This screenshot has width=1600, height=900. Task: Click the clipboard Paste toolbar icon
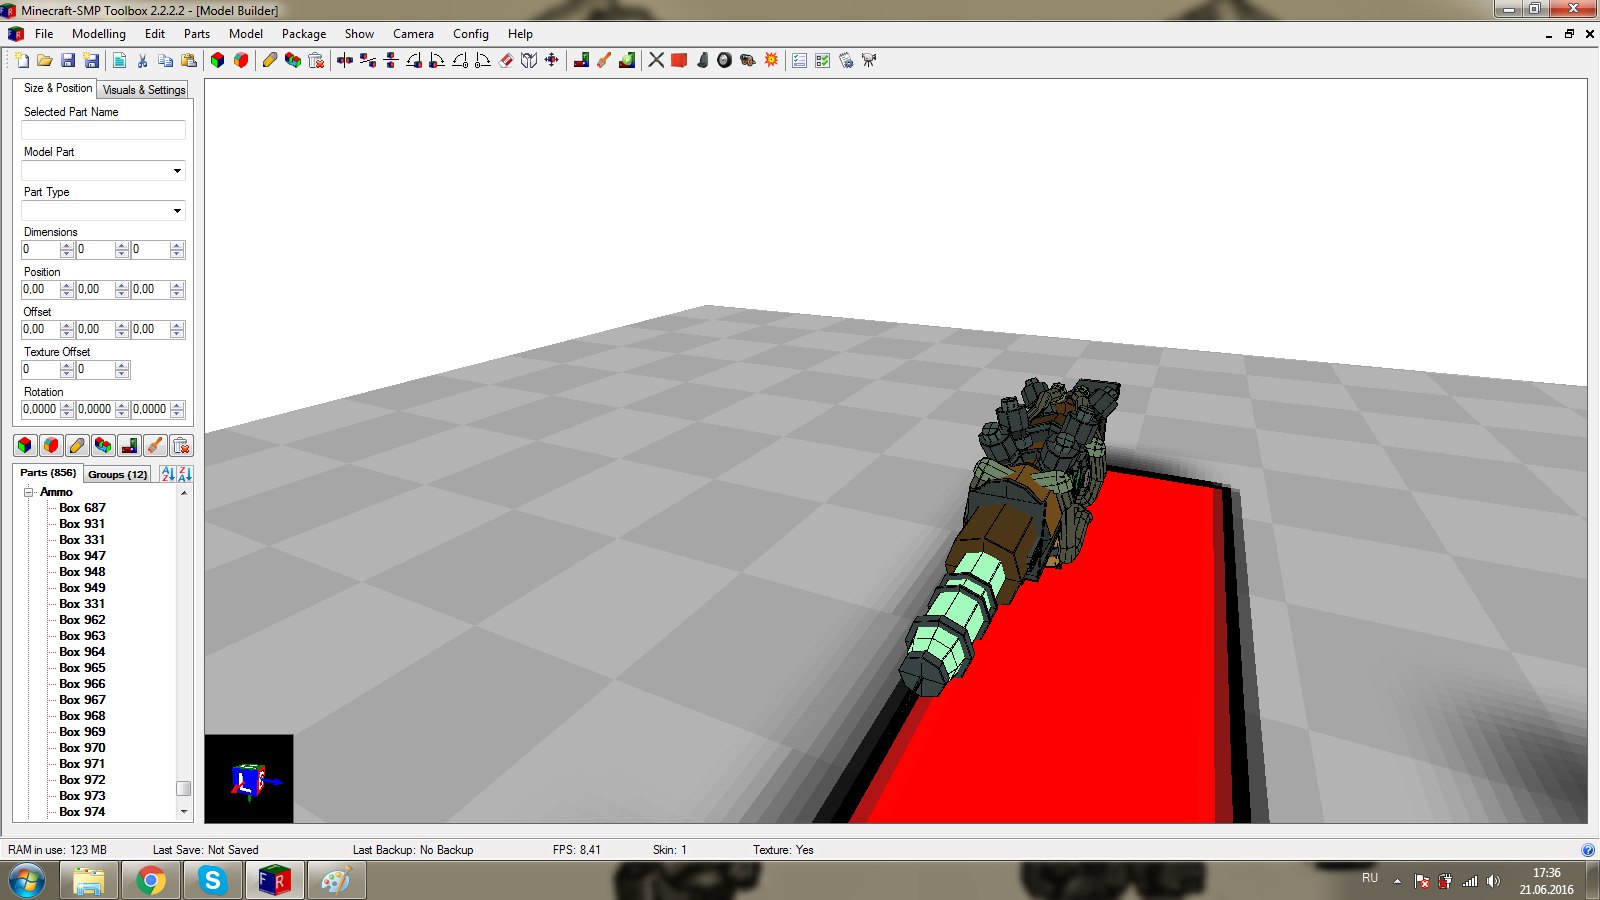[x=188, y=61]
